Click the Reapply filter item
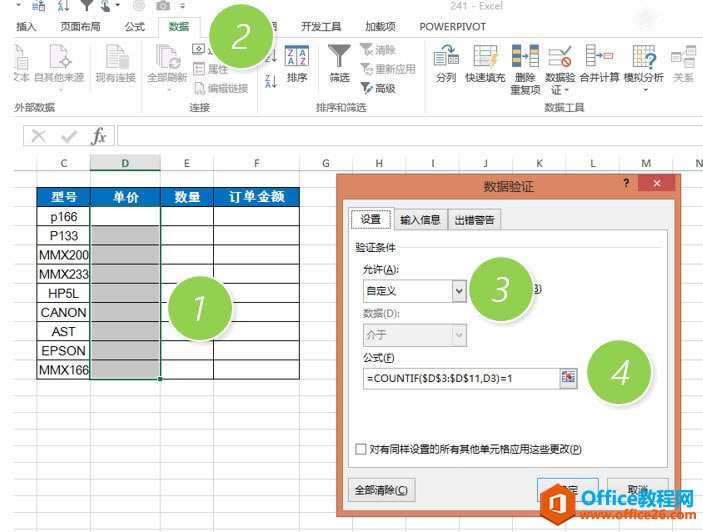 click(x=388, y=69)
